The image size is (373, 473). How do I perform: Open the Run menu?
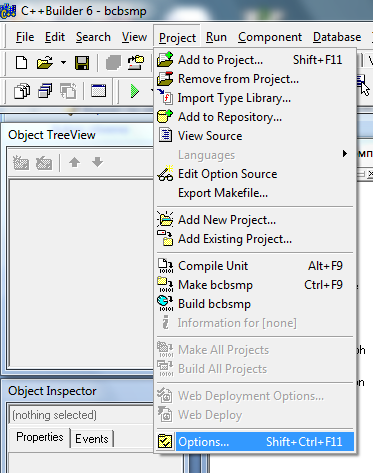[x=216, y=37]
